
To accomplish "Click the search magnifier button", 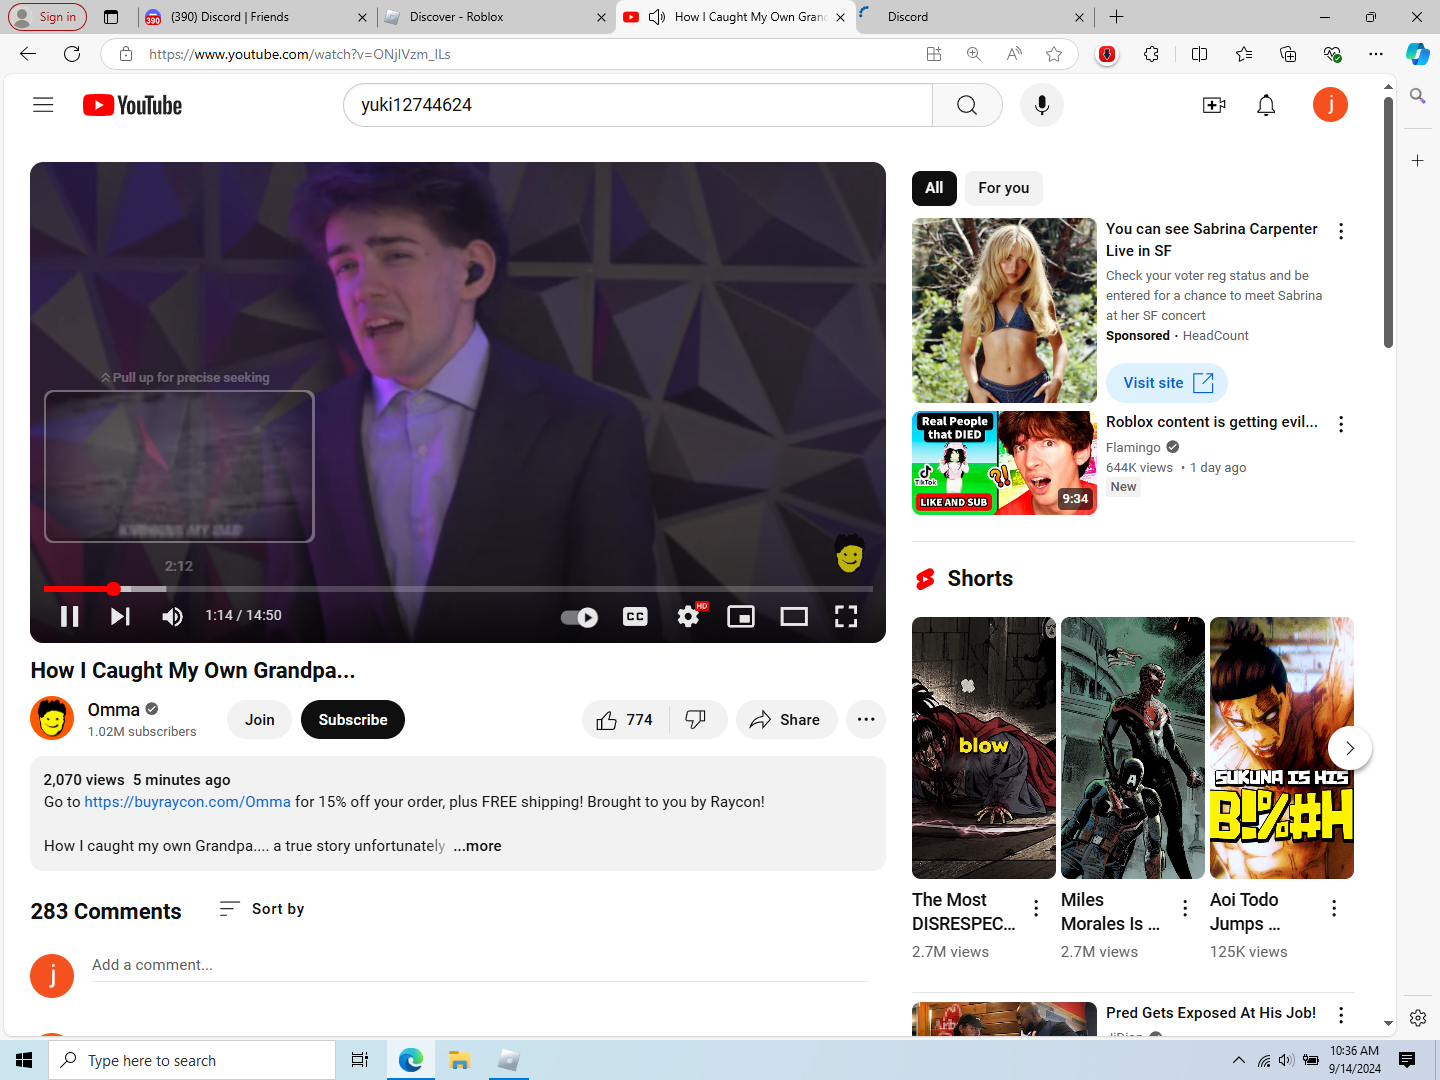I will pyautogui.click(x=967, y=105).
